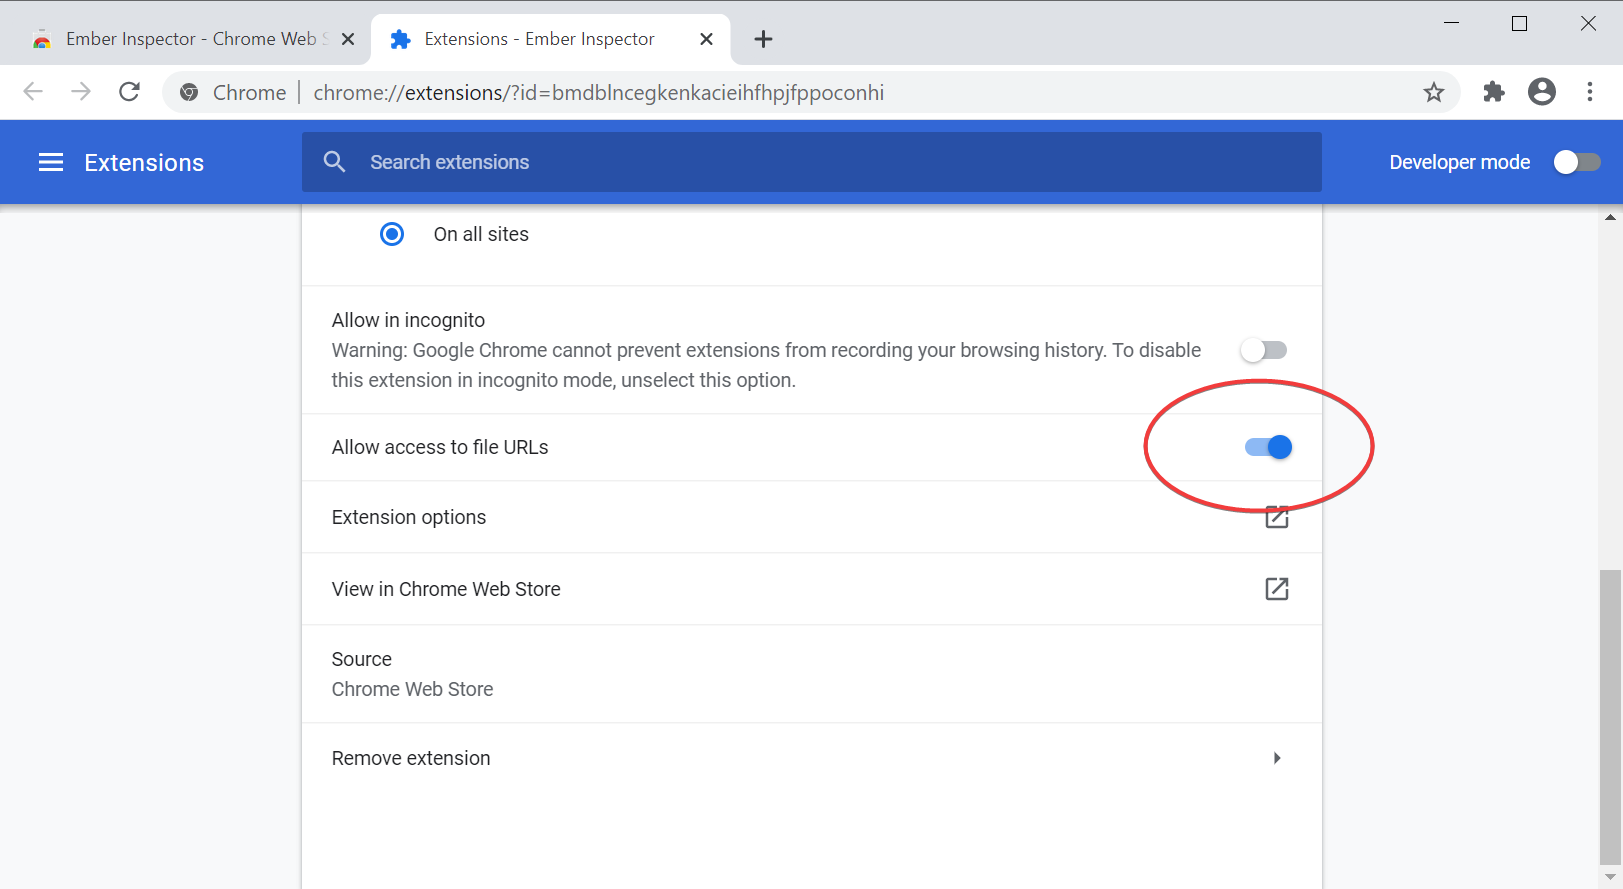Enable the Developer mode toggle
The height and width of the screenshot is (889, 1623).
[1576, 162]
